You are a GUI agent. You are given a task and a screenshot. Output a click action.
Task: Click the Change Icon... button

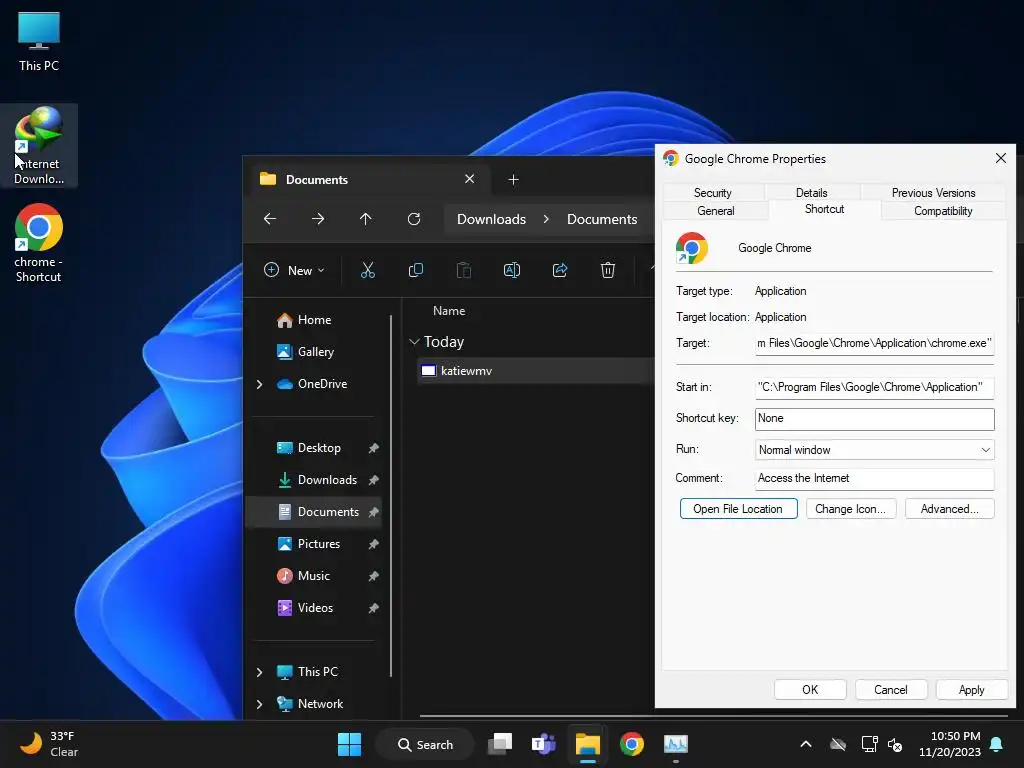click(x=850, y=509)
